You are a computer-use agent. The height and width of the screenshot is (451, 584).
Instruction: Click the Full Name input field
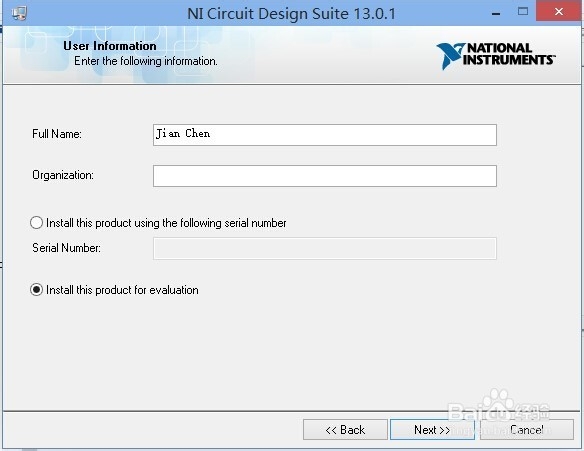[324, 135]
